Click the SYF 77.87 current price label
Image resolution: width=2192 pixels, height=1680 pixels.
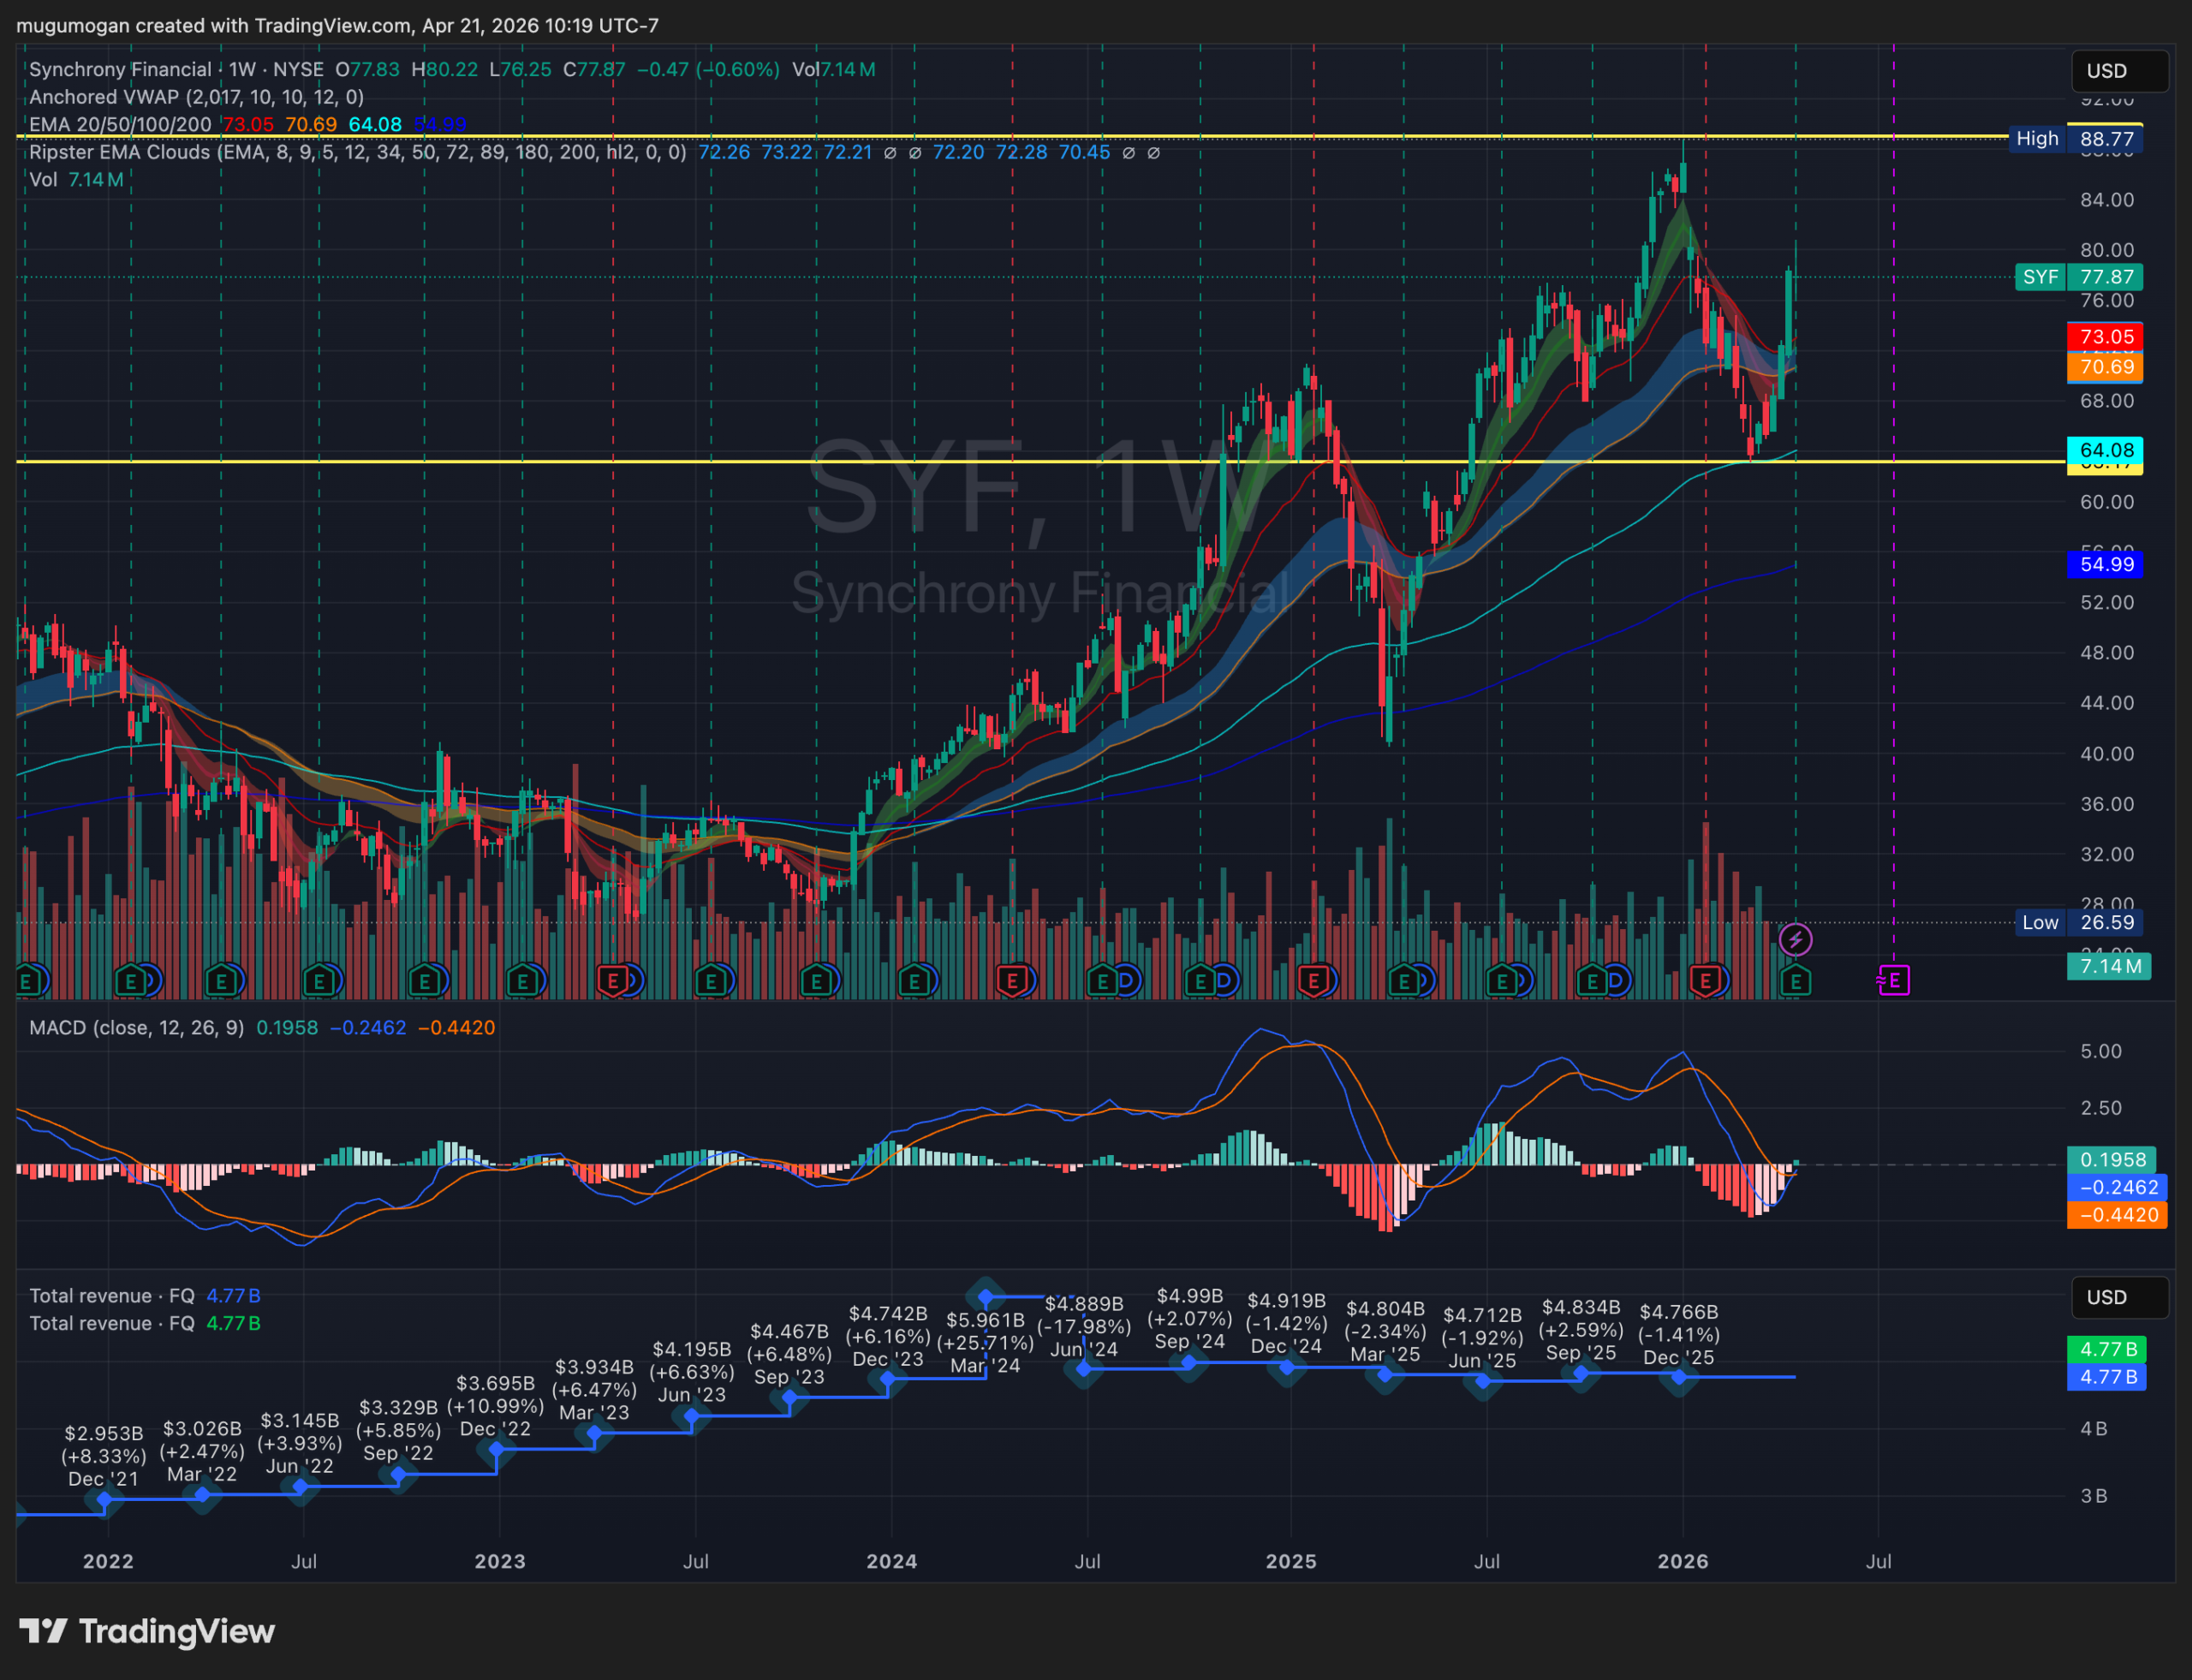point(2077,277)
